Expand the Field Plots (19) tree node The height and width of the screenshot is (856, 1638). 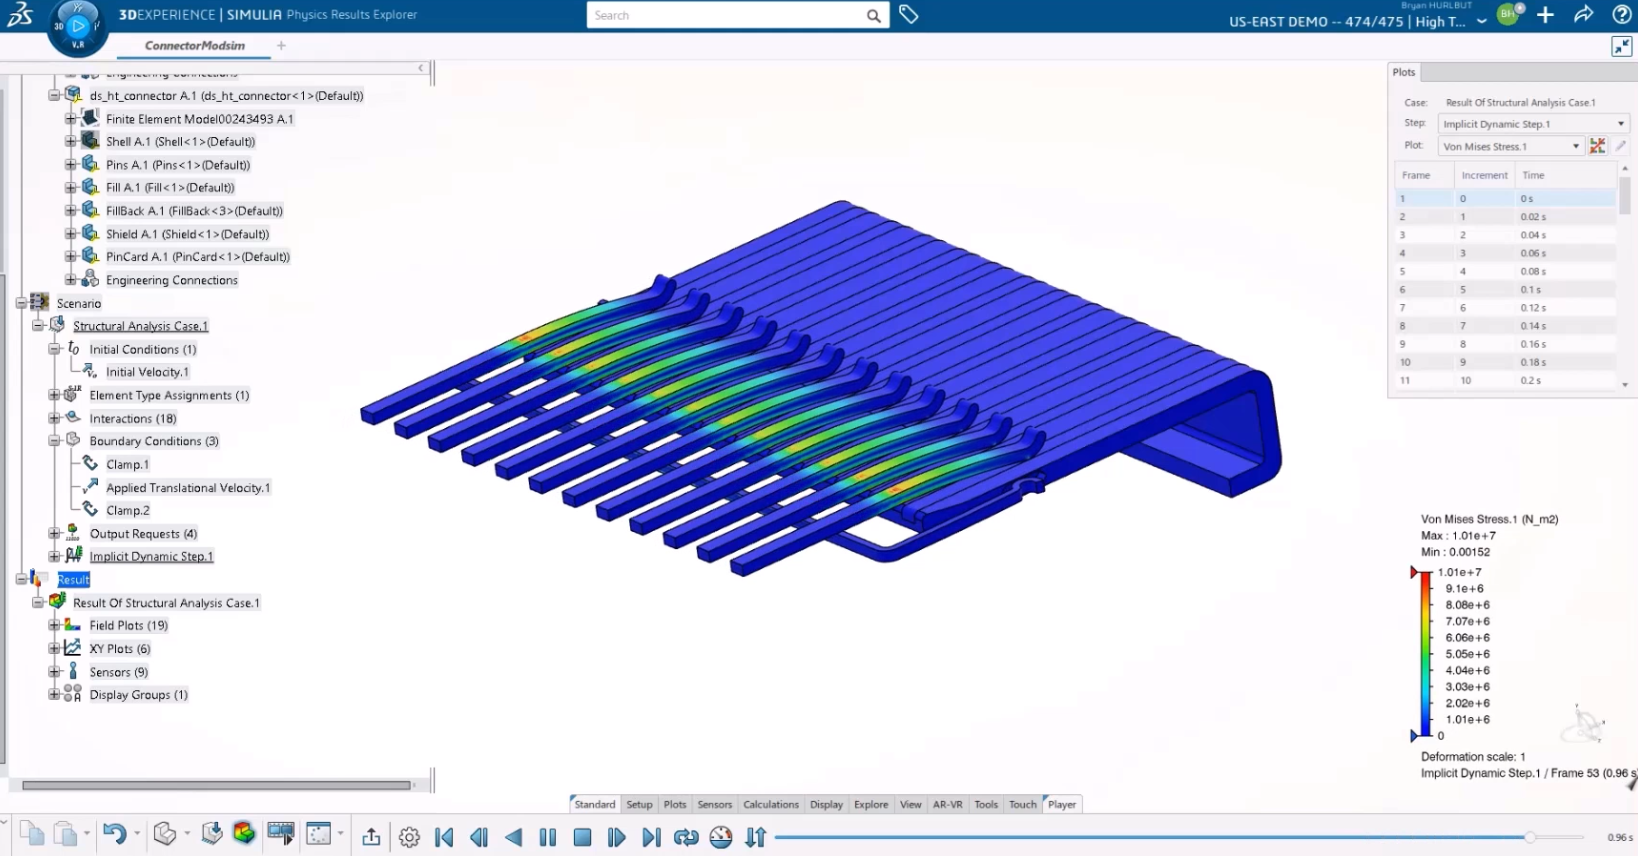(x=55, y=625)
